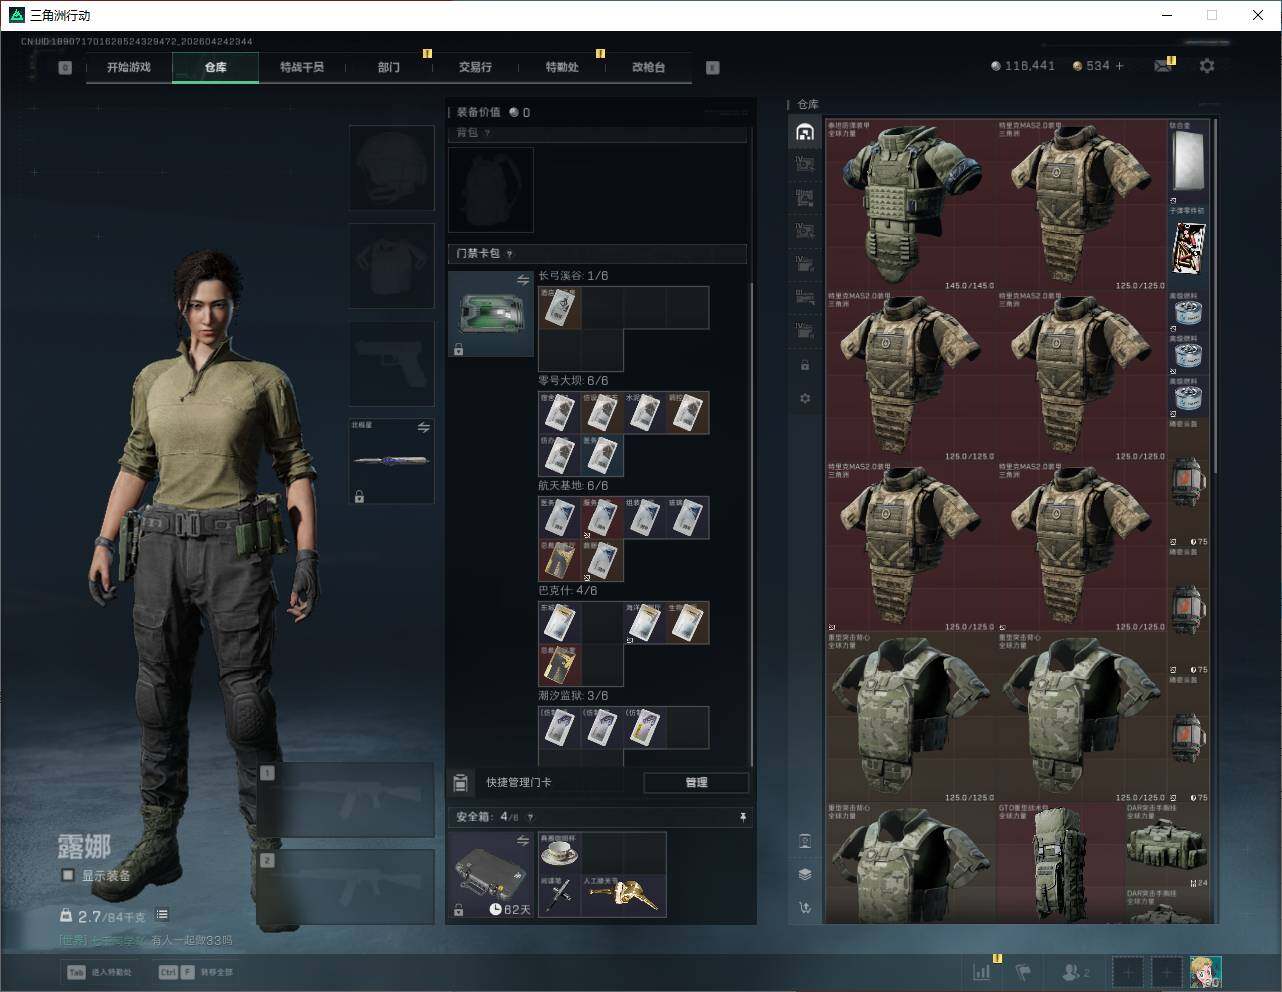Click the Tab 进入特勤处 shortcut button
Viewport: 1282px width, 992px height.
pyautogui.click(x=99, y=972)
